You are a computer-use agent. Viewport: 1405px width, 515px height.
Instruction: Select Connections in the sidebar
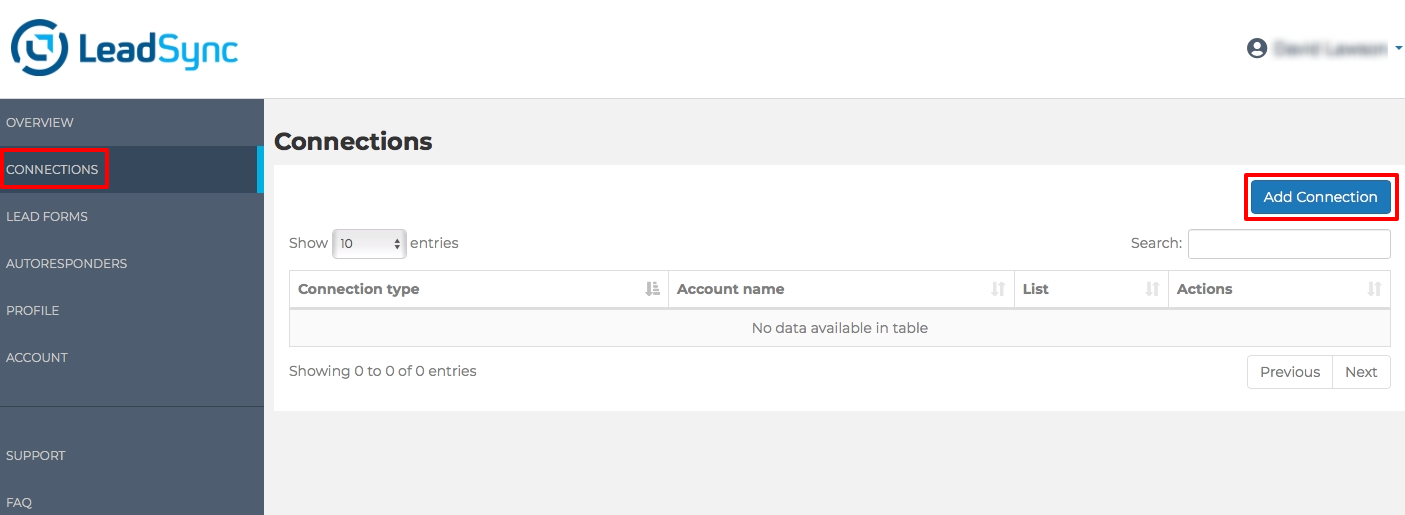tap(52, 169)
